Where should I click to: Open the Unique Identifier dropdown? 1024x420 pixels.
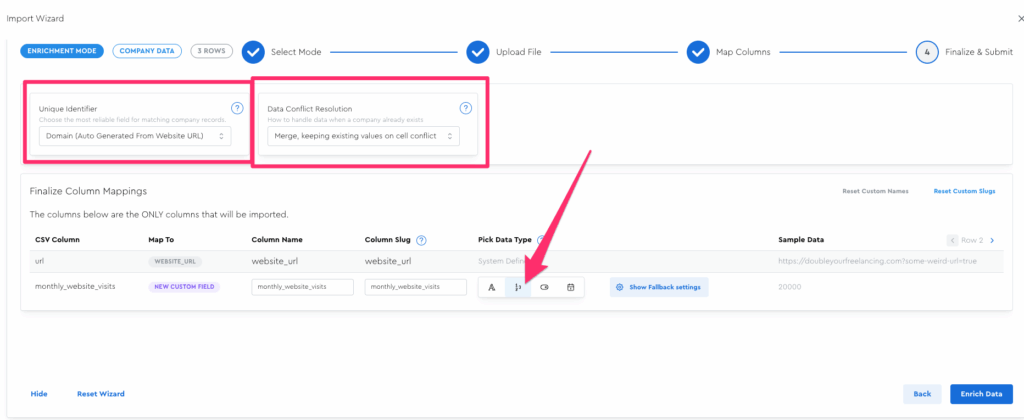[x=134, y=135]
